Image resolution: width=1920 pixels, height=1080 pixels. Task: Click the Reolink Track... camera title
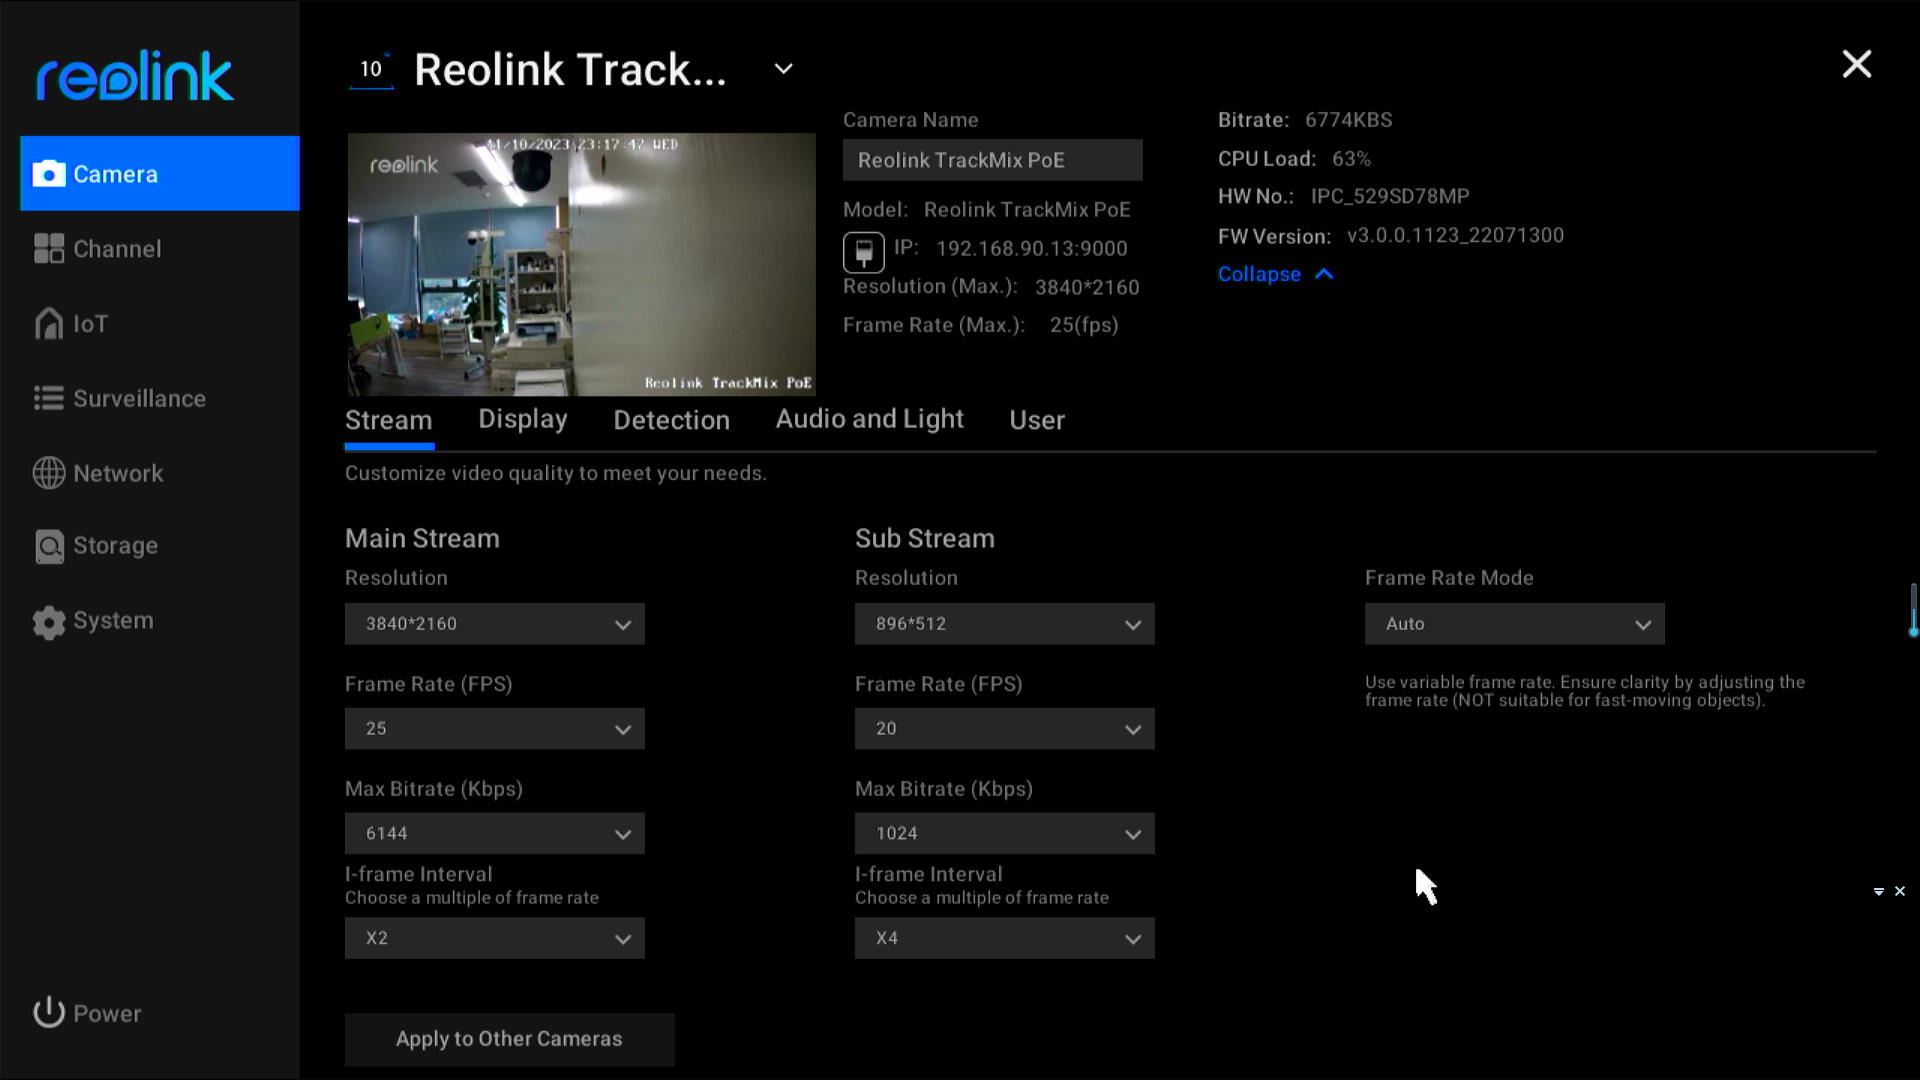(x=571, y=70)
